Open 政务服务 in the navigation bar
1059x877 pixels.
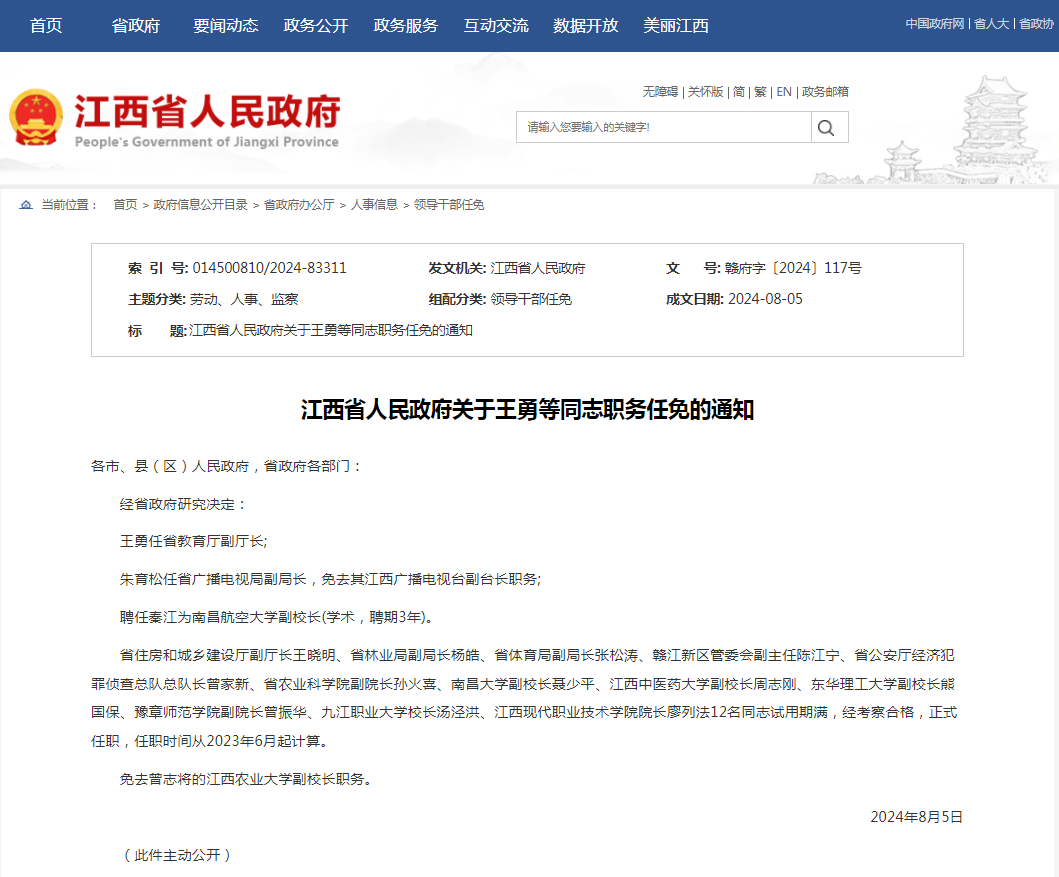[405, 26]
